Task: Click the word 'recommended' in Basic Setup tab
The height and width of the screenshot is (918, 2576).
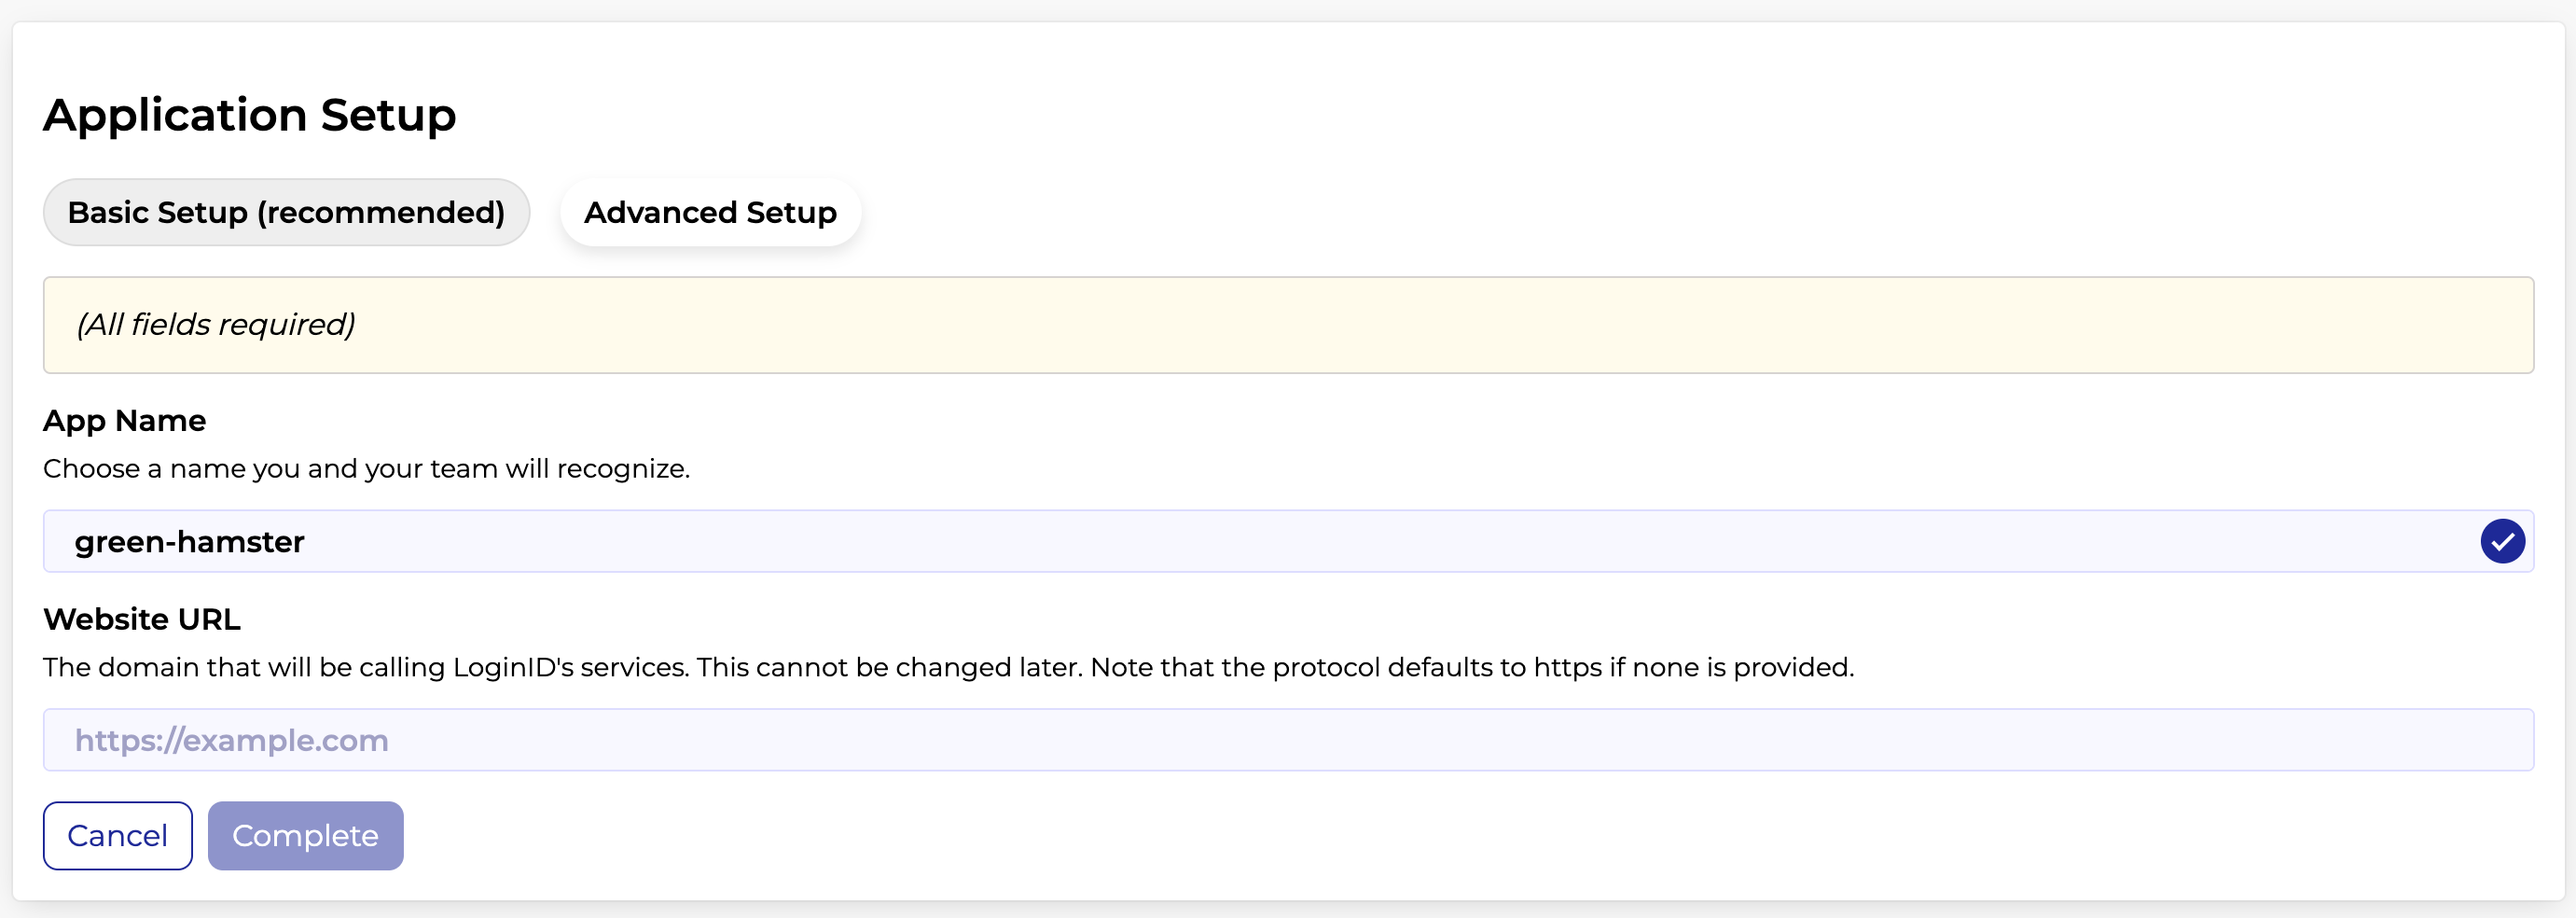Action: click(381, 212)
